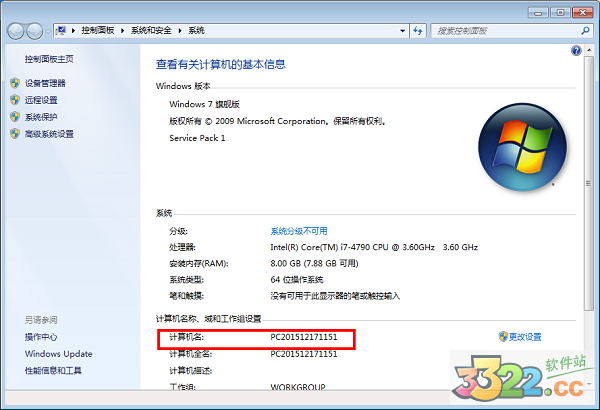Open 控制面板主页 link

click(49, 59)
